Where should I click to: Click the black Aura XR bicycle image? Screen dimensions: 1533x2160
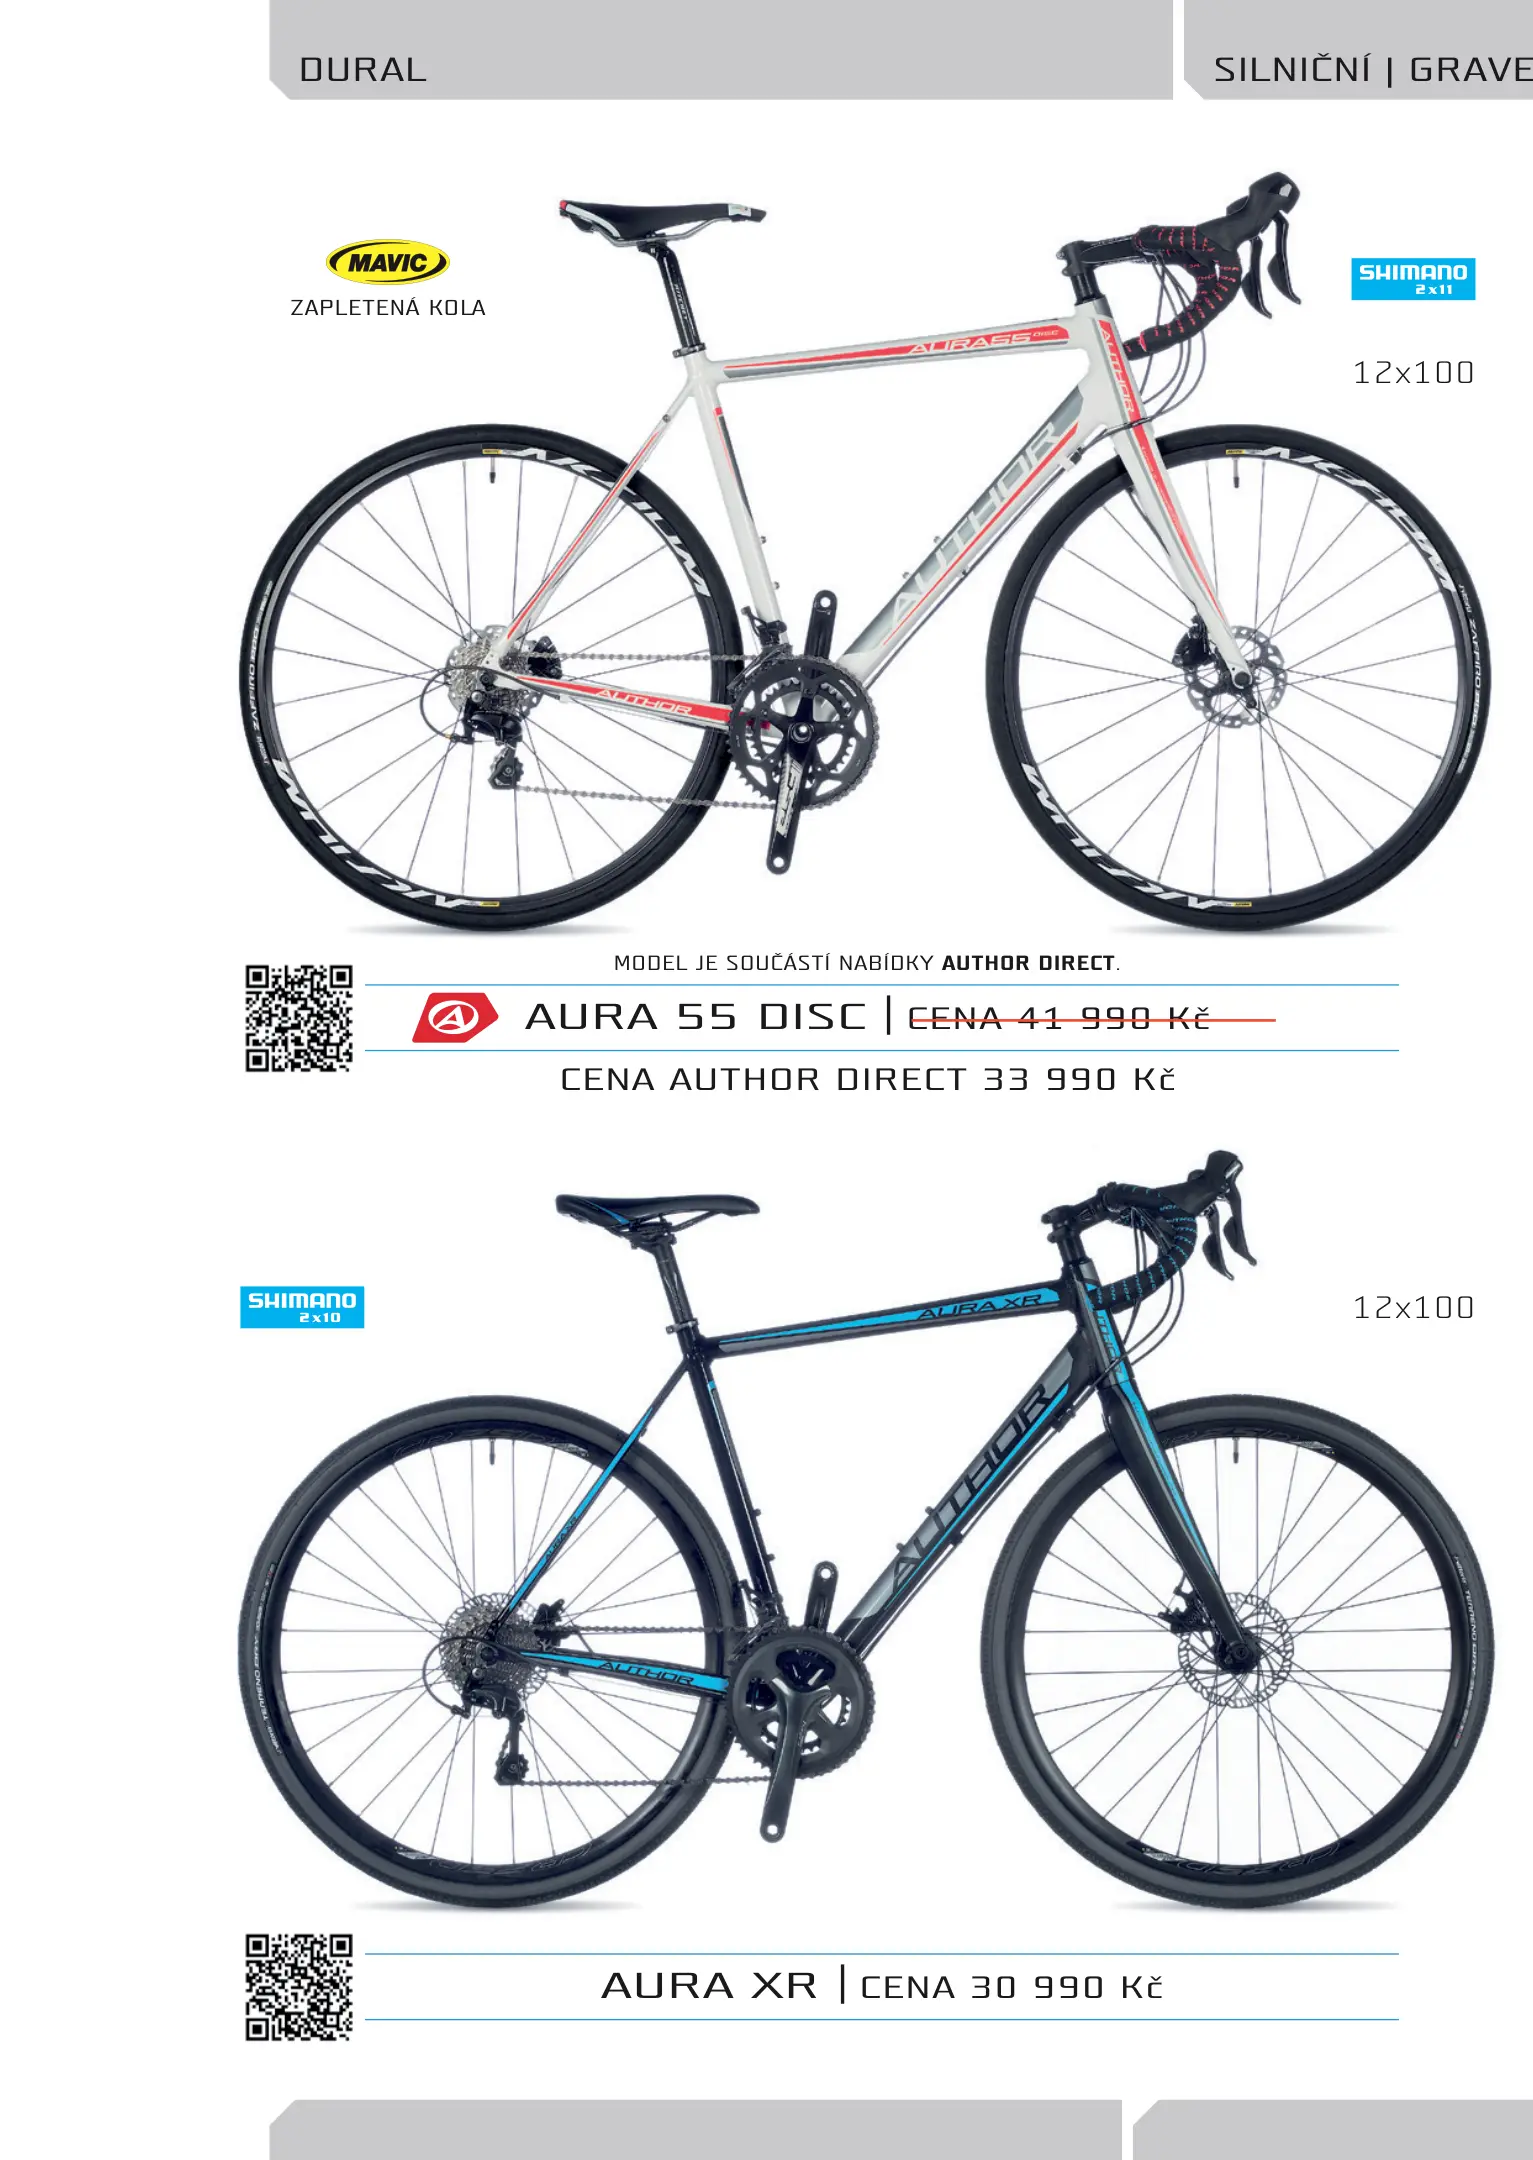pos(865,1530)
